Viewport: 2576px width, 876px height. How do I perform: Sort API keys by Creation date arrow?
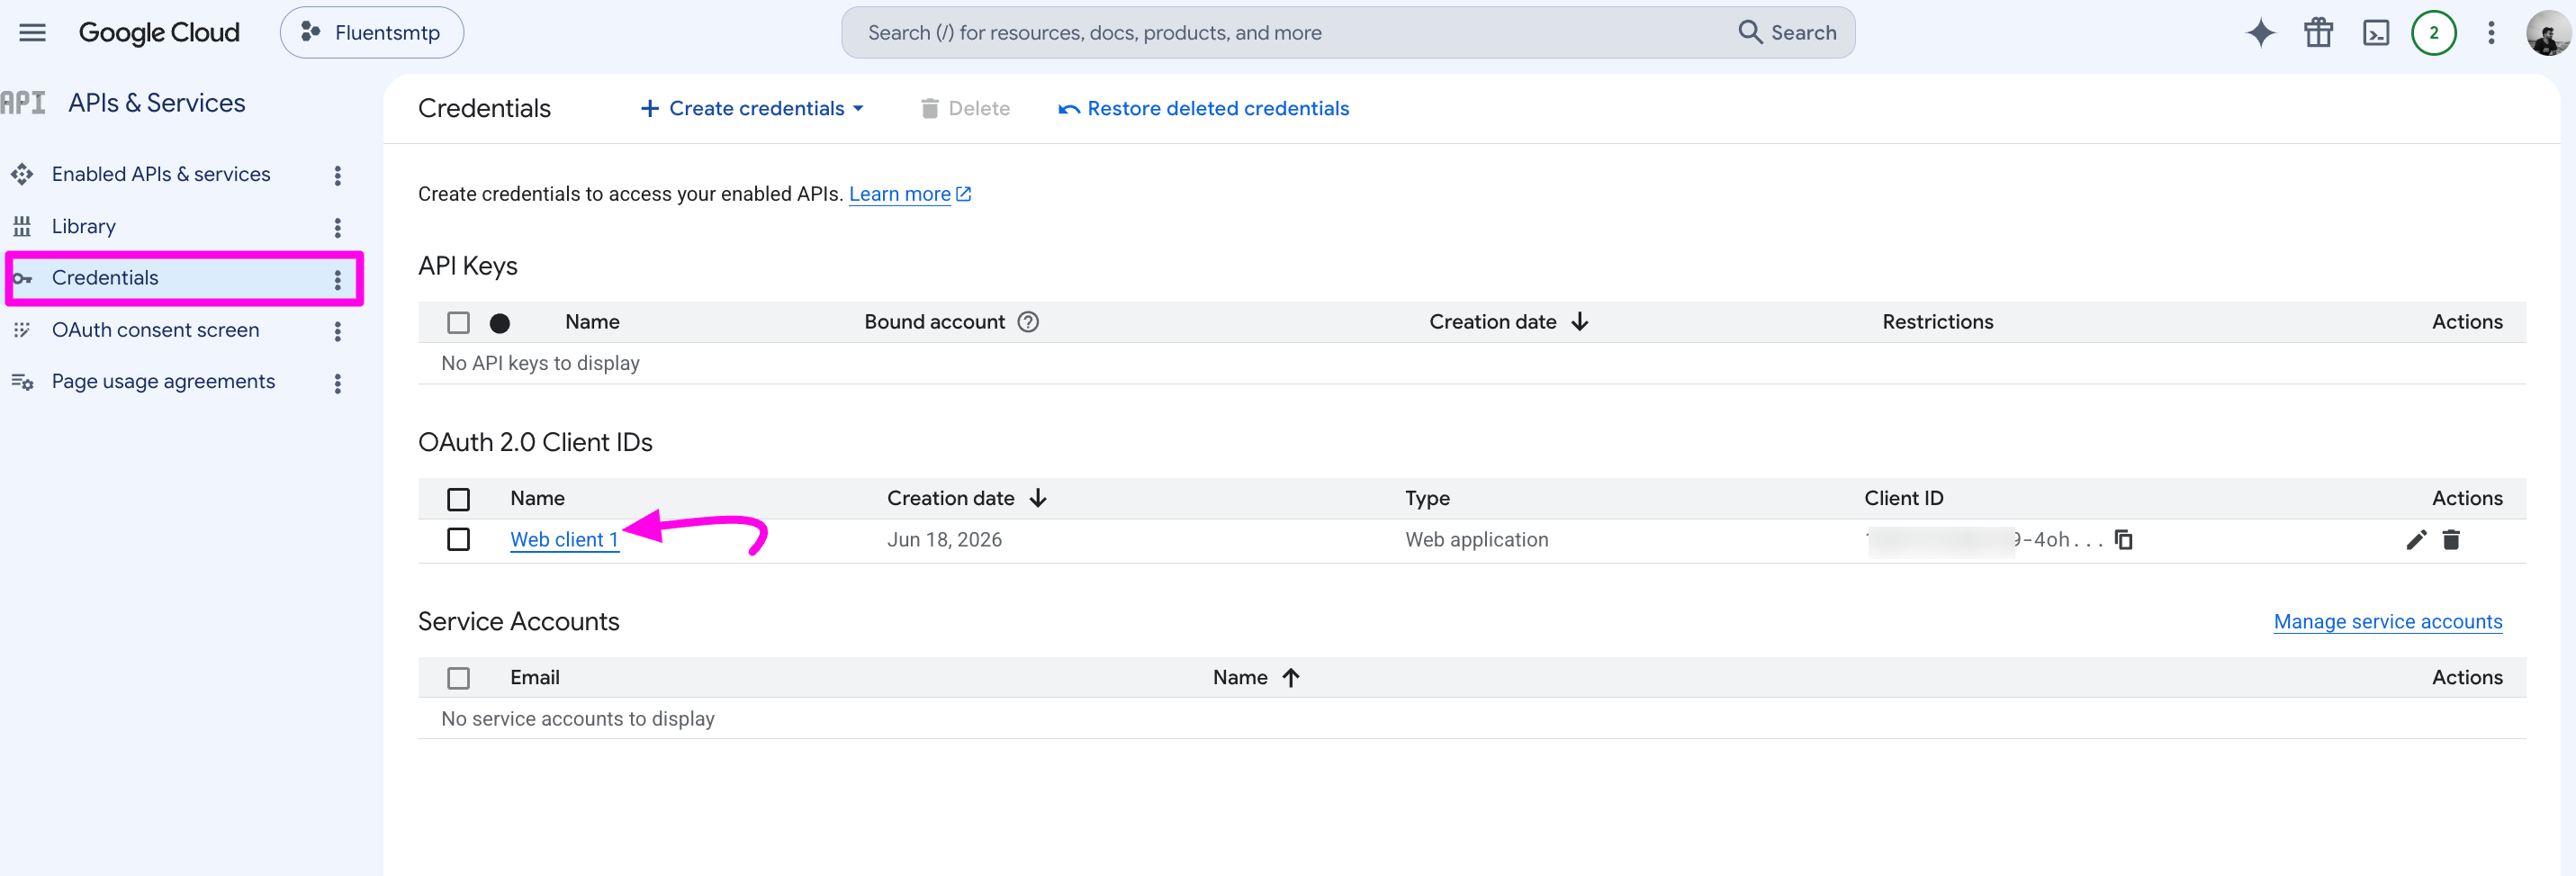point(1580,322)
